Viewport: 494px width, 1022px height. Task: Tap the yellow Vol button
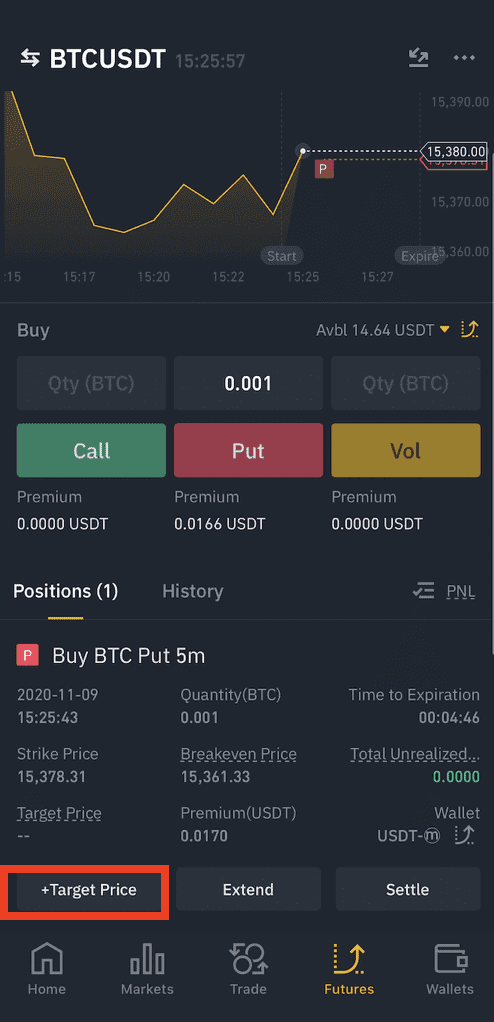tap(406, 450)
